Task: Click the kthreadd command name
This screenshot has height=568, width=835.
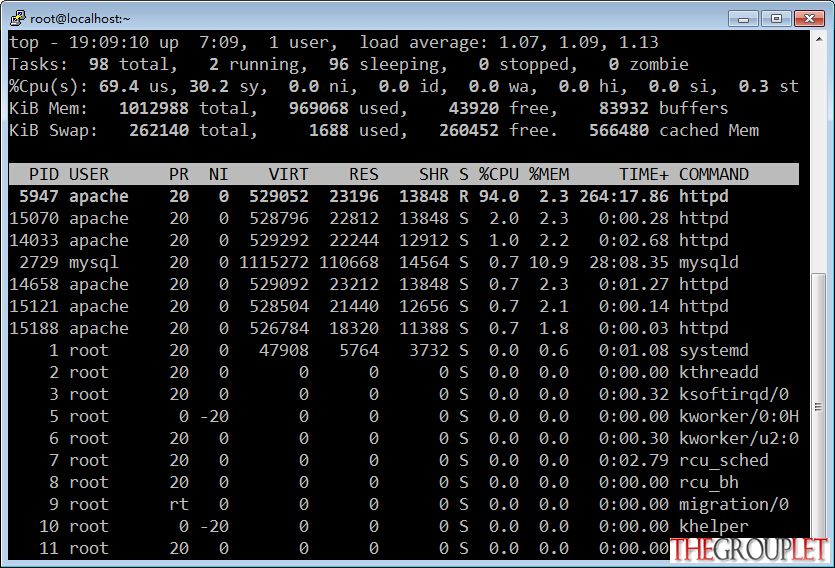Action: tap(719, 372)
